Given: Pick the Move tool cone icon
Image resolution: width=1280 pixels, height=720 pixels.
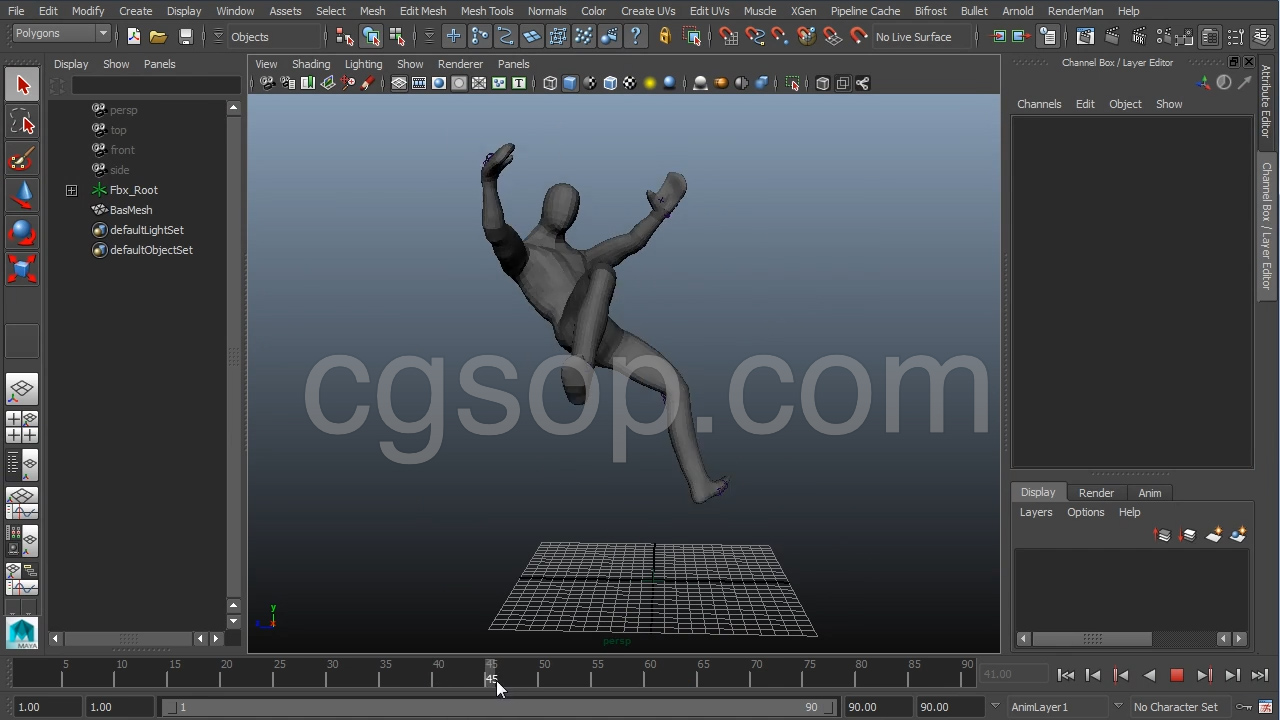Looking at the screenshot, I should [22, 196].
